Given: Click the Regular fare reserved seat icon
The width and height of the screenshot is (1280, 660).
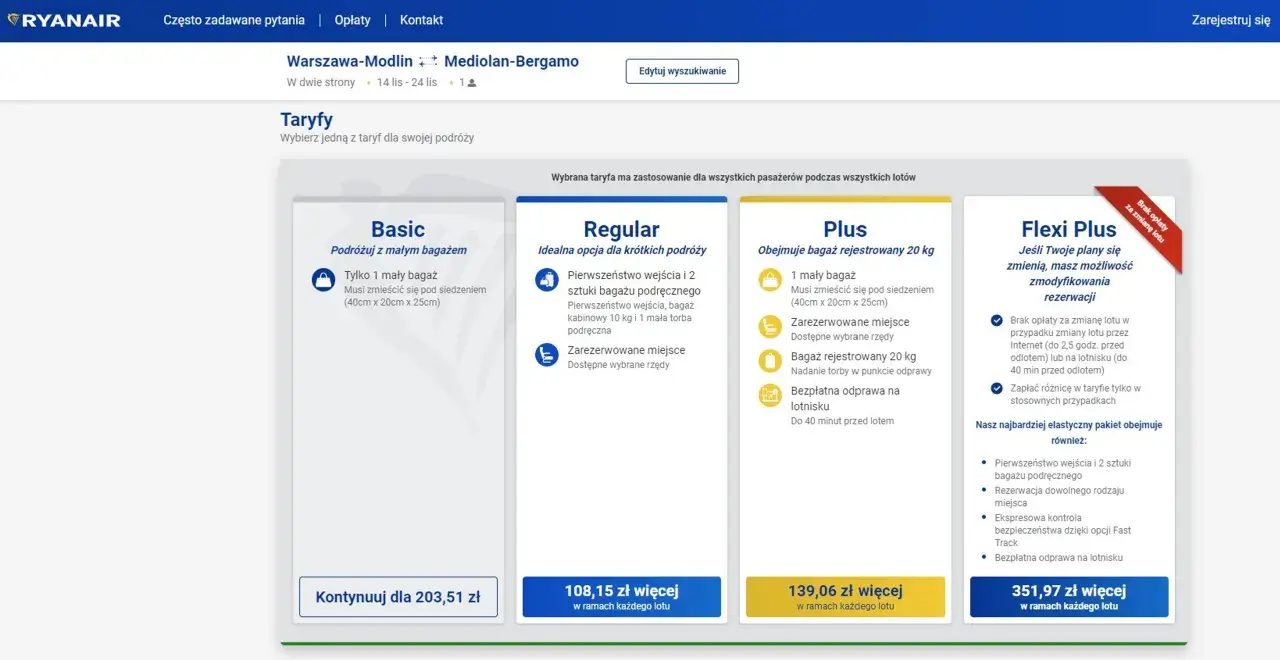Looking at the screenshot, I should point(546,354).
